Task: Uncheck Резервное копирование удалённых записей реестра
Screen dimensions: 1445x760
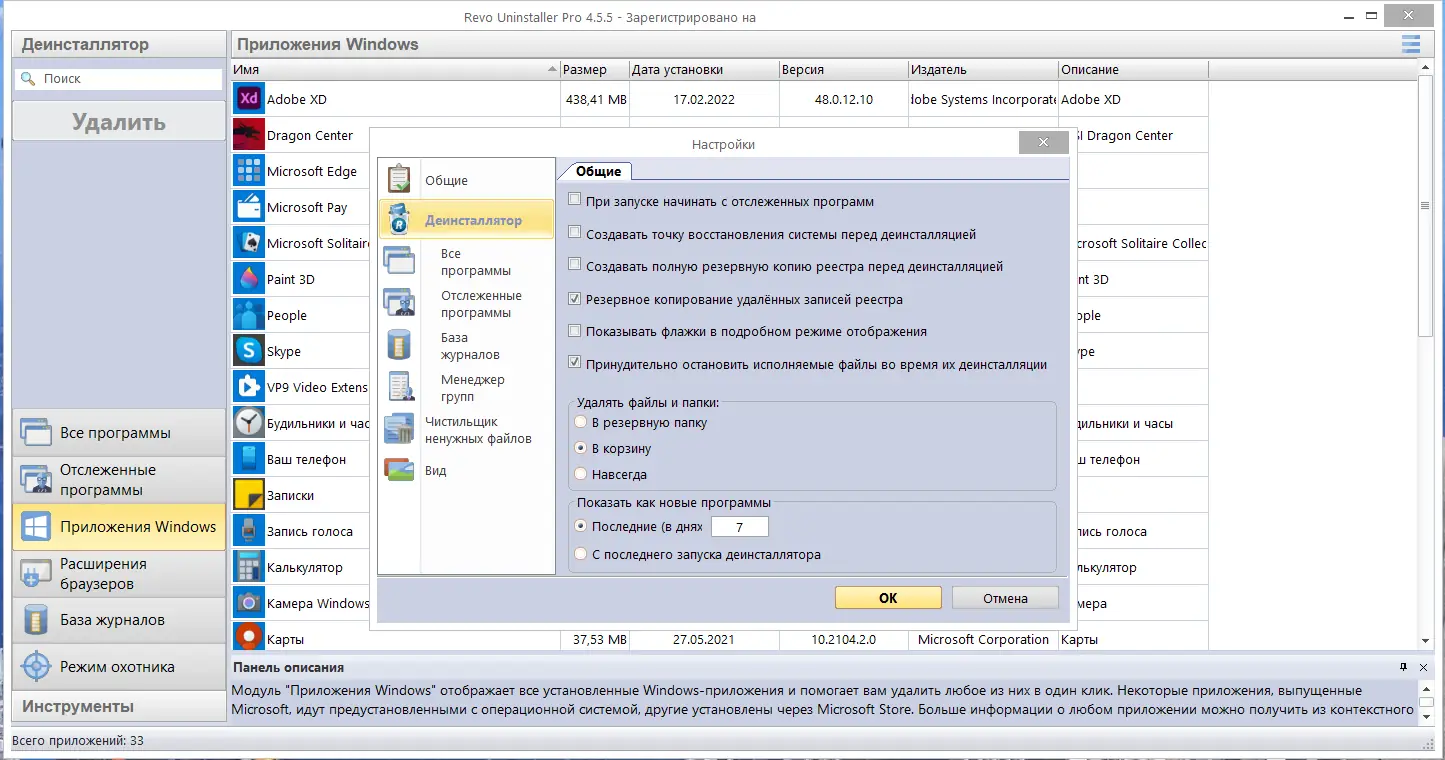Action: coord(574,298)
